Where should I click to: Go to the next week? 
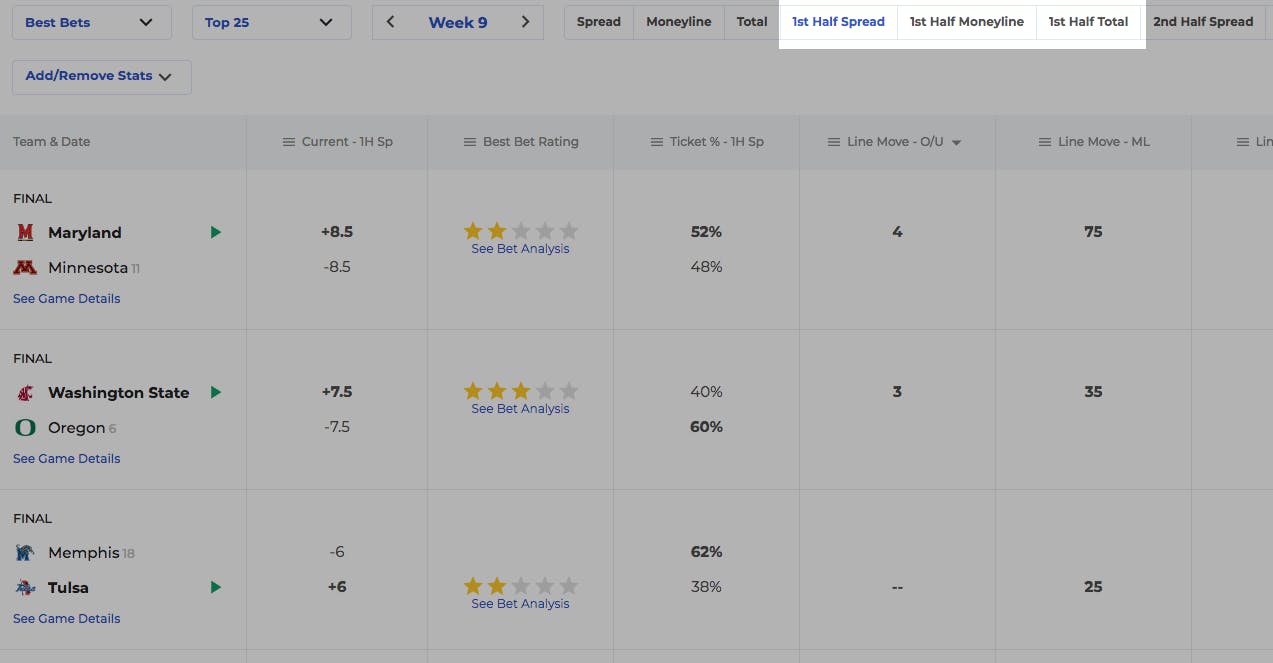(x=526, y=22)
